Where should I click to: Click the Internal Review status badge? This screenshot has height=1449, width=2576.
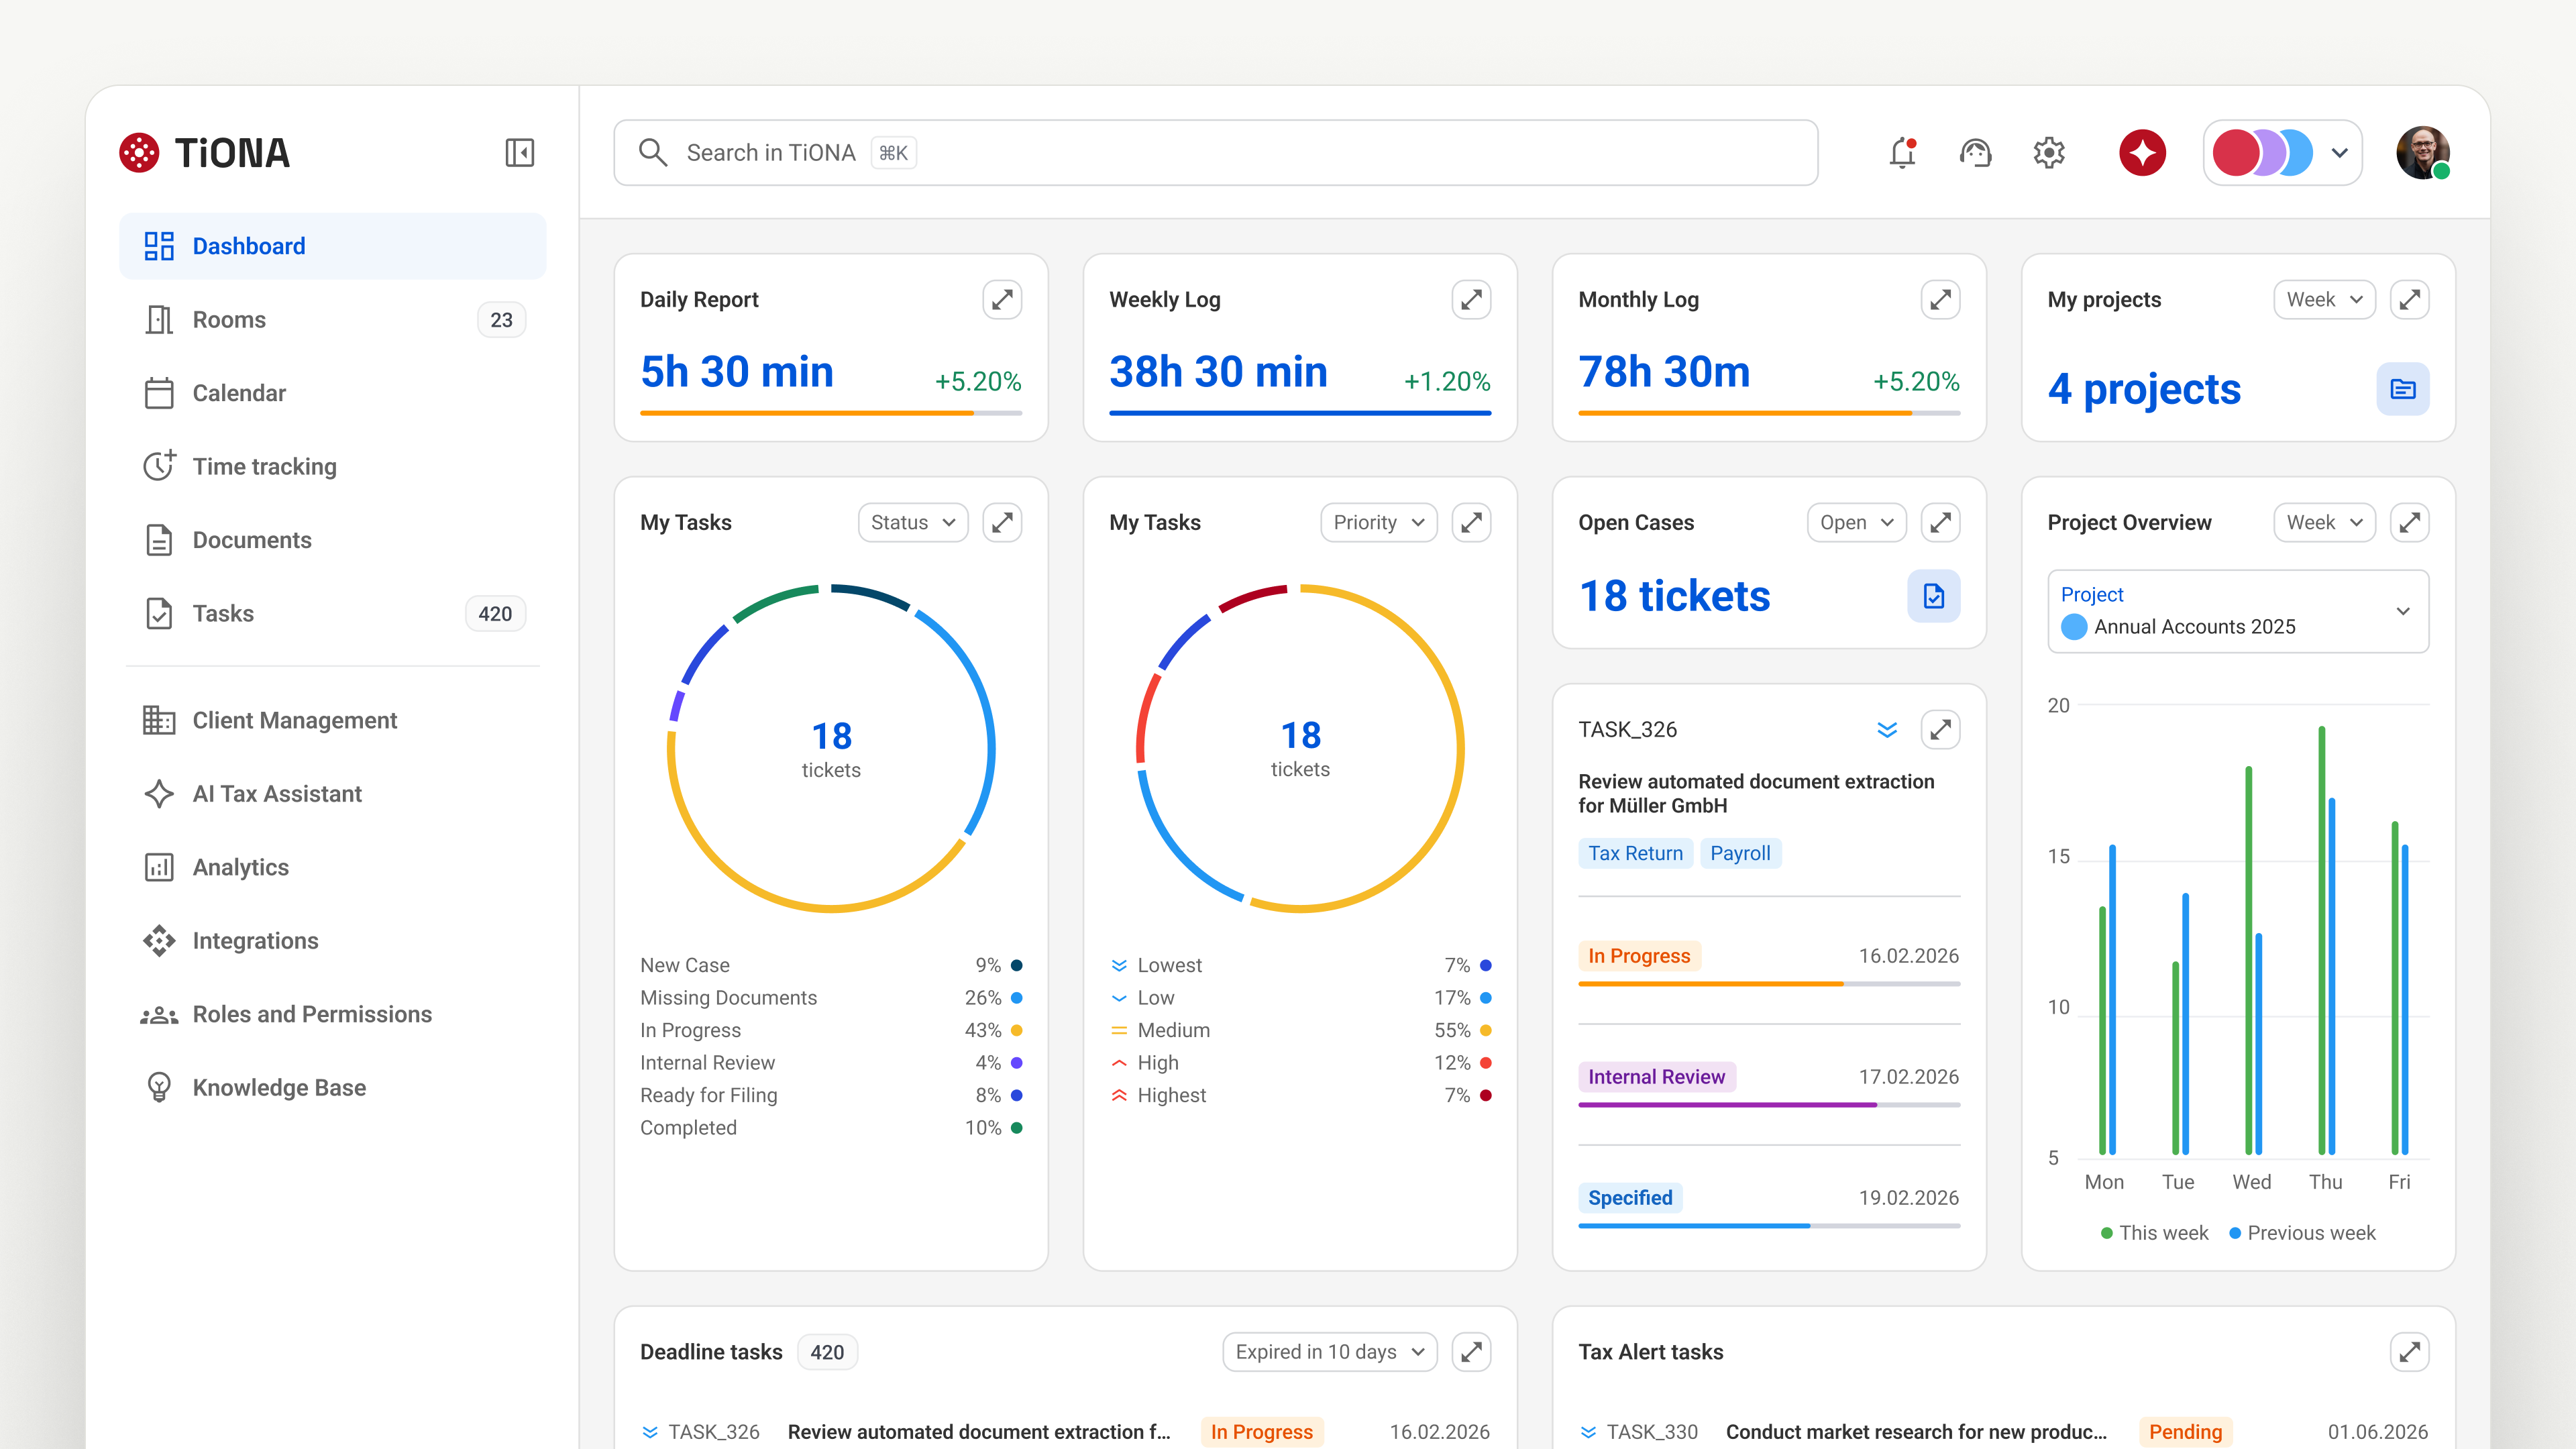[1656, 1077]
